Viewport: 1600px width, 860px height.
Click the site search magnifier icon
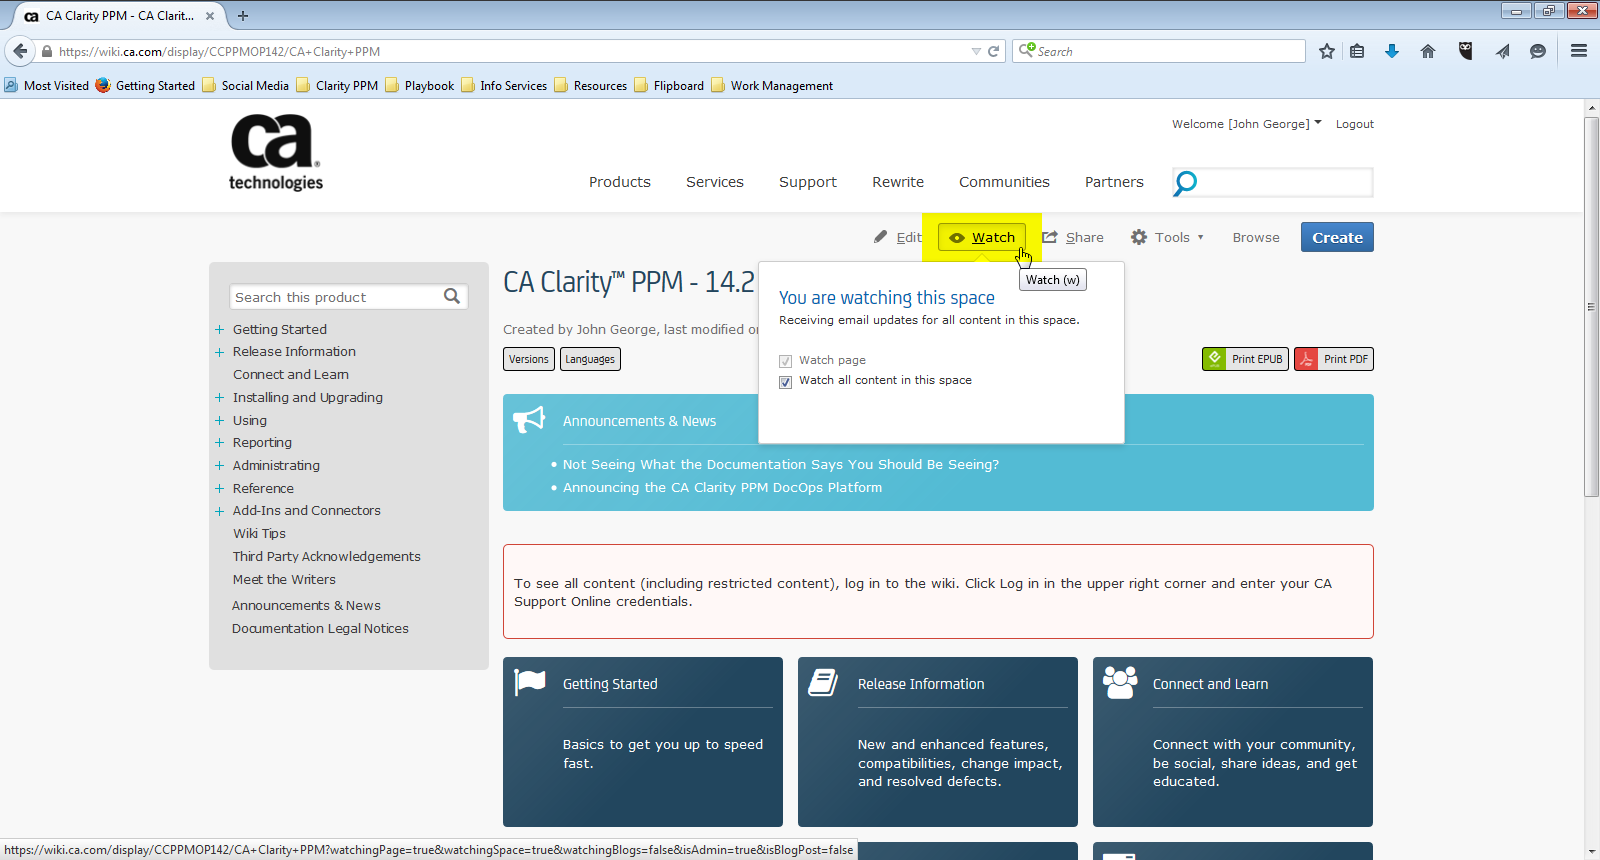pyautogui.click(x=1185, y=183)
